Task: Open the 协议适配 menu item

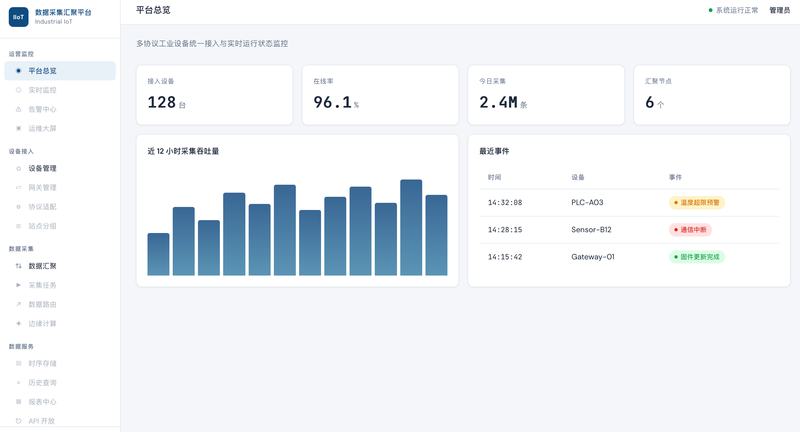Action: click(x=60, y=207)
